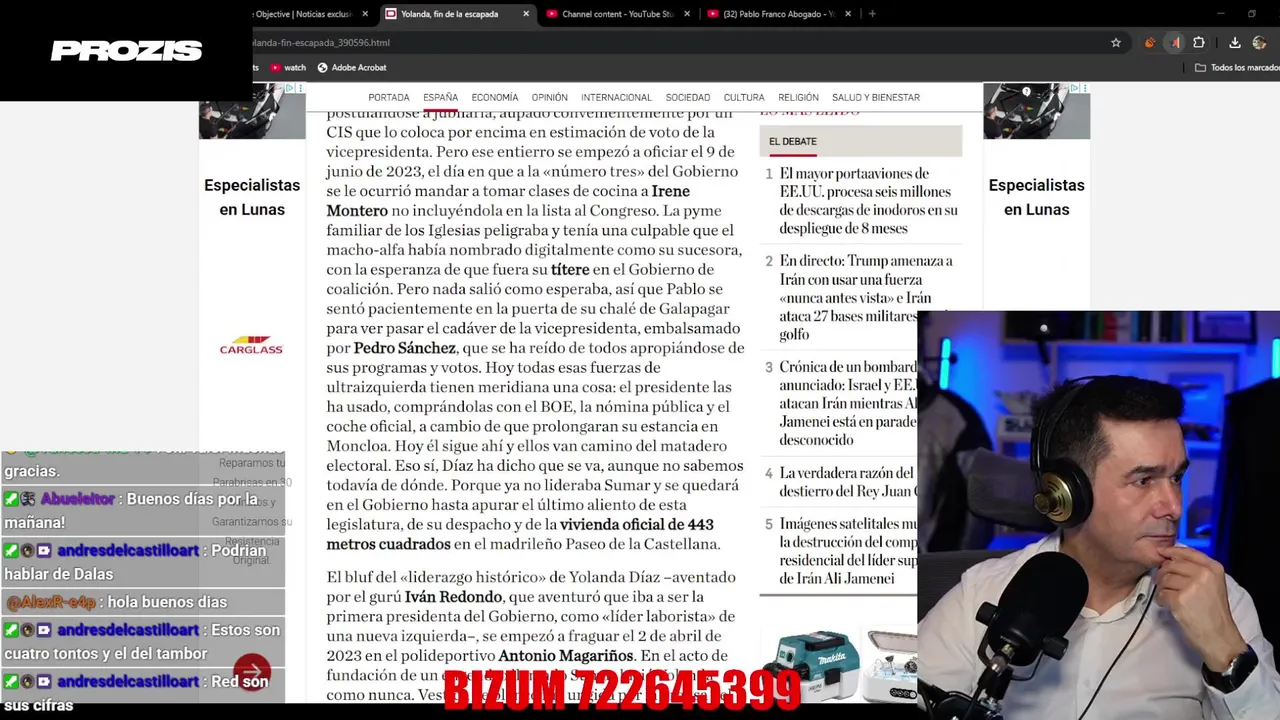Click the orange extension icon in toolbar

(x=1150, y=43)
